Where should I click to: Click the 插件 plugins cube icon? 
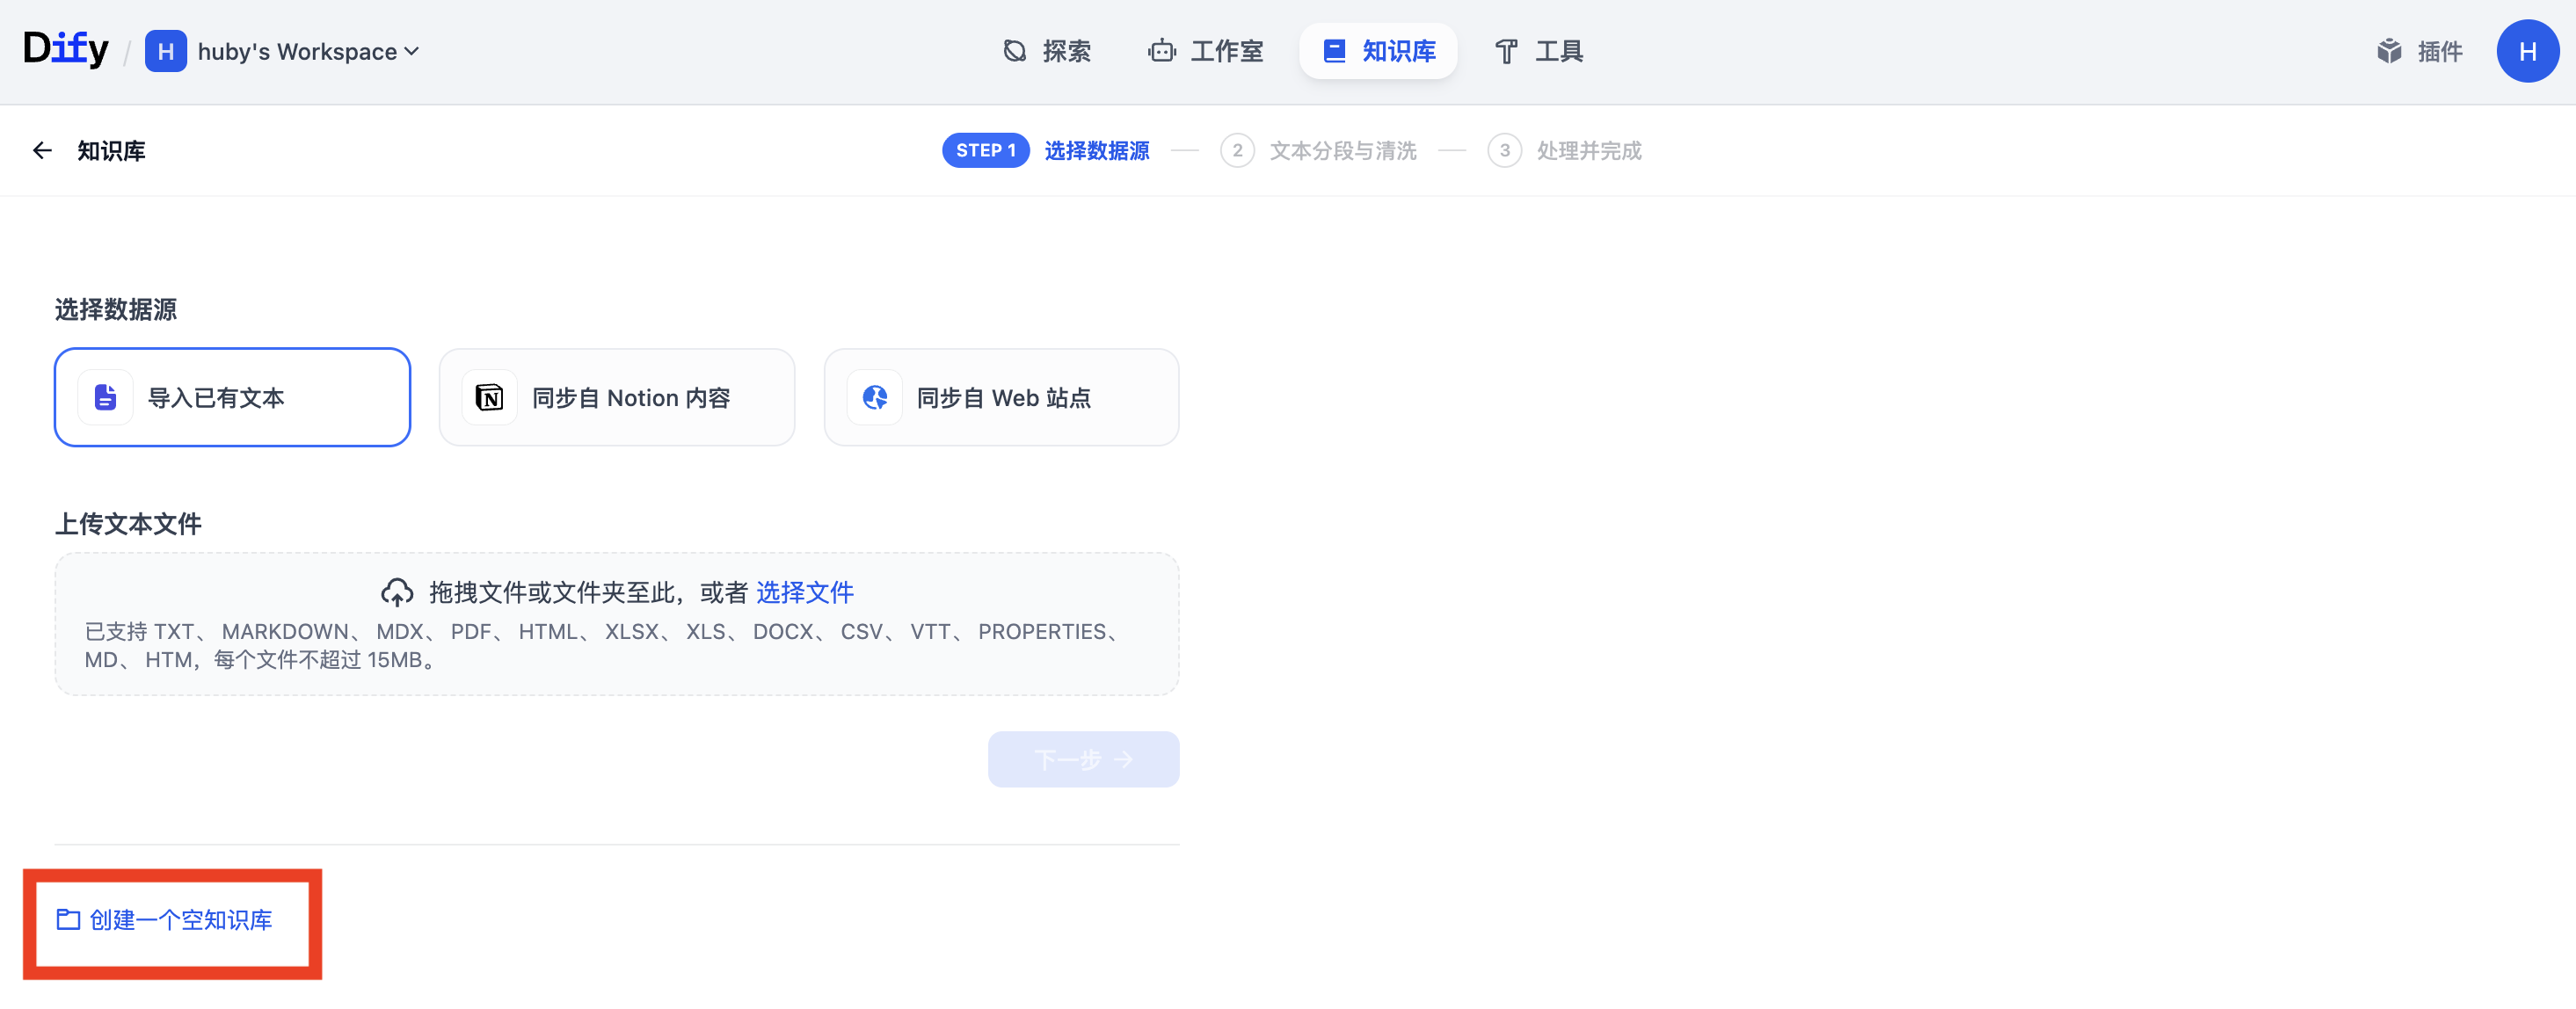[x=2389, y=51]
